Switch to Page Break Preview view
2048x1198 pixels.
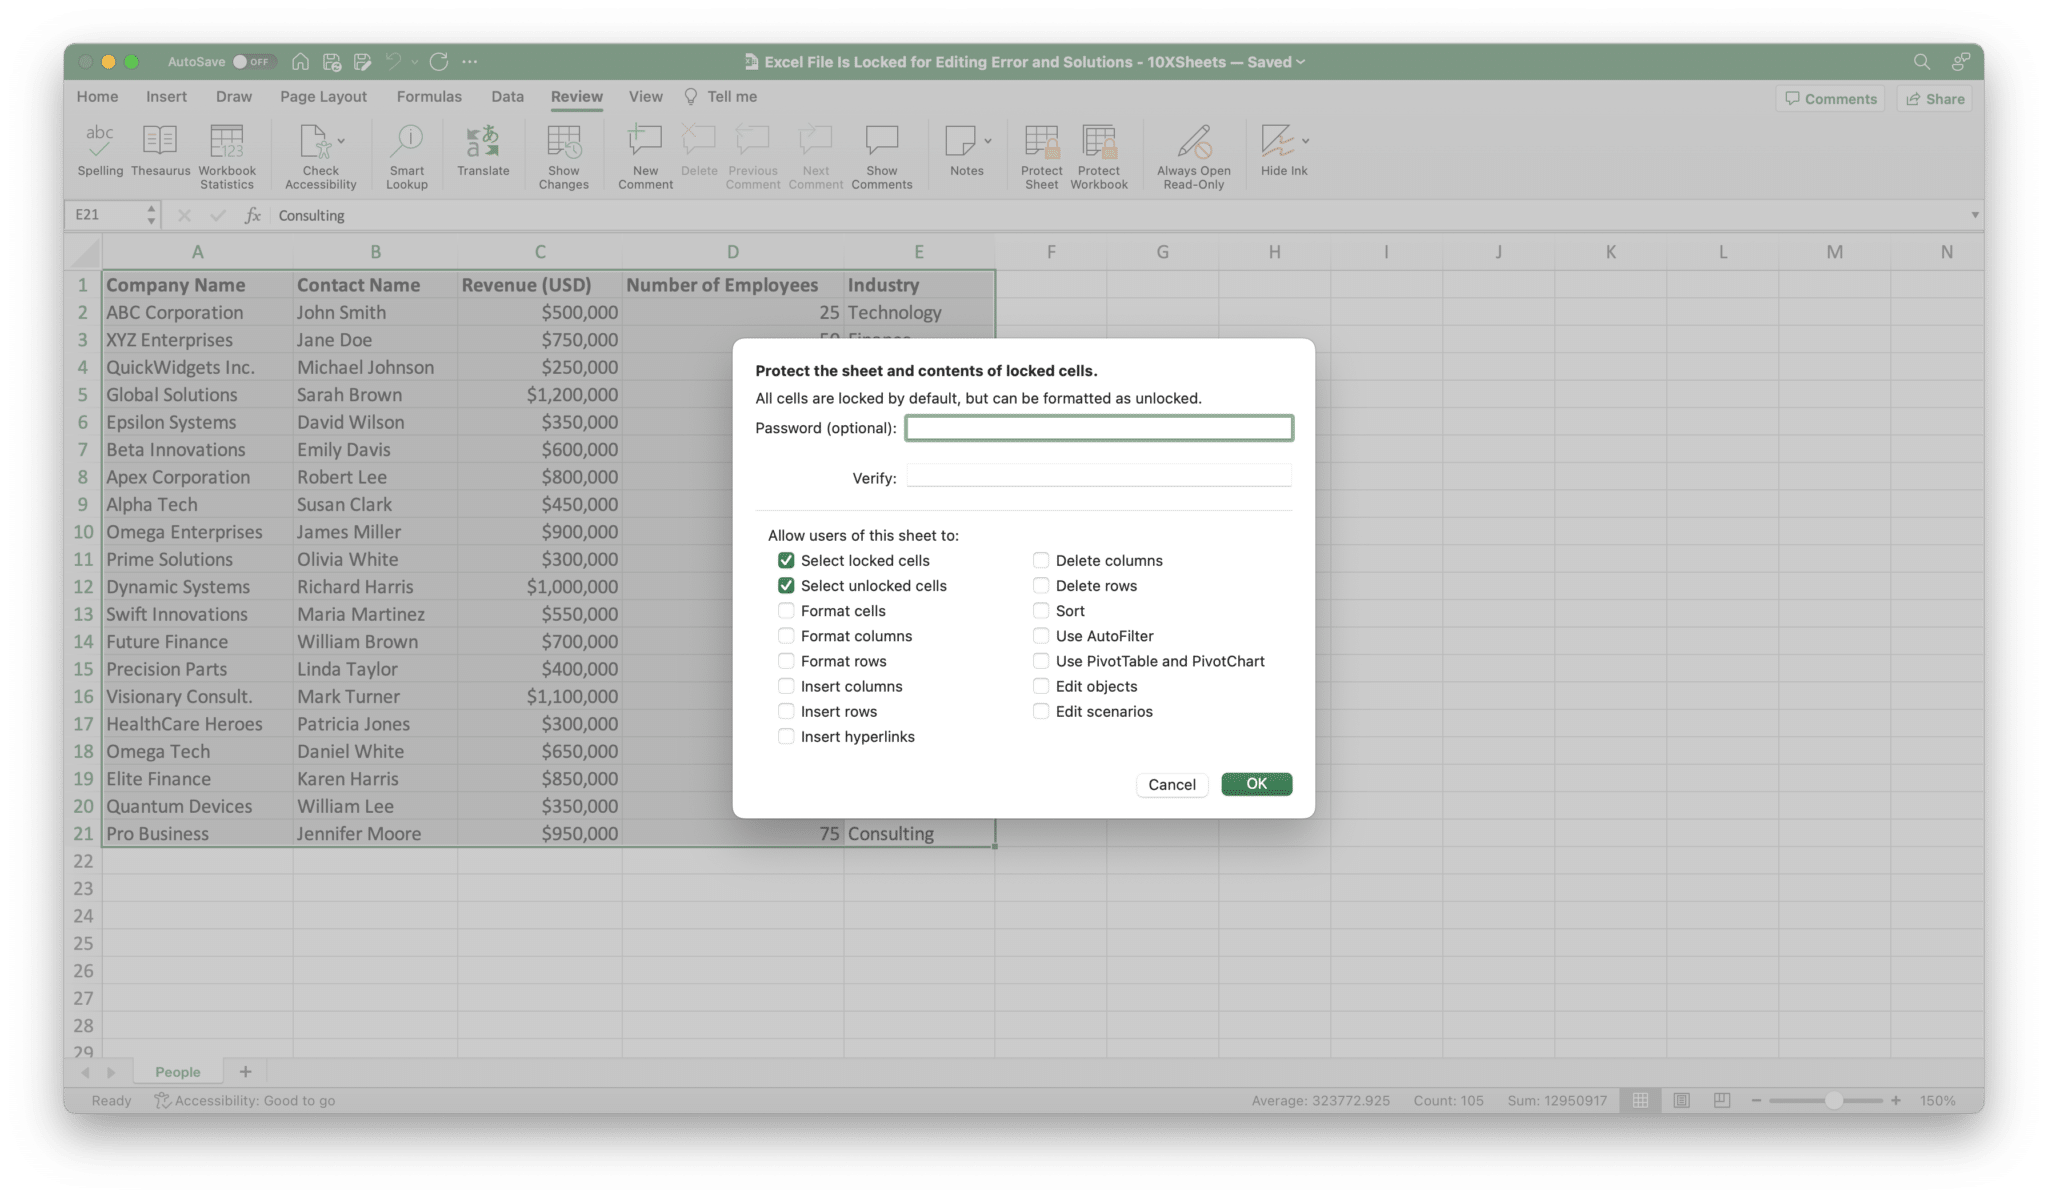coord(1722,1100)
